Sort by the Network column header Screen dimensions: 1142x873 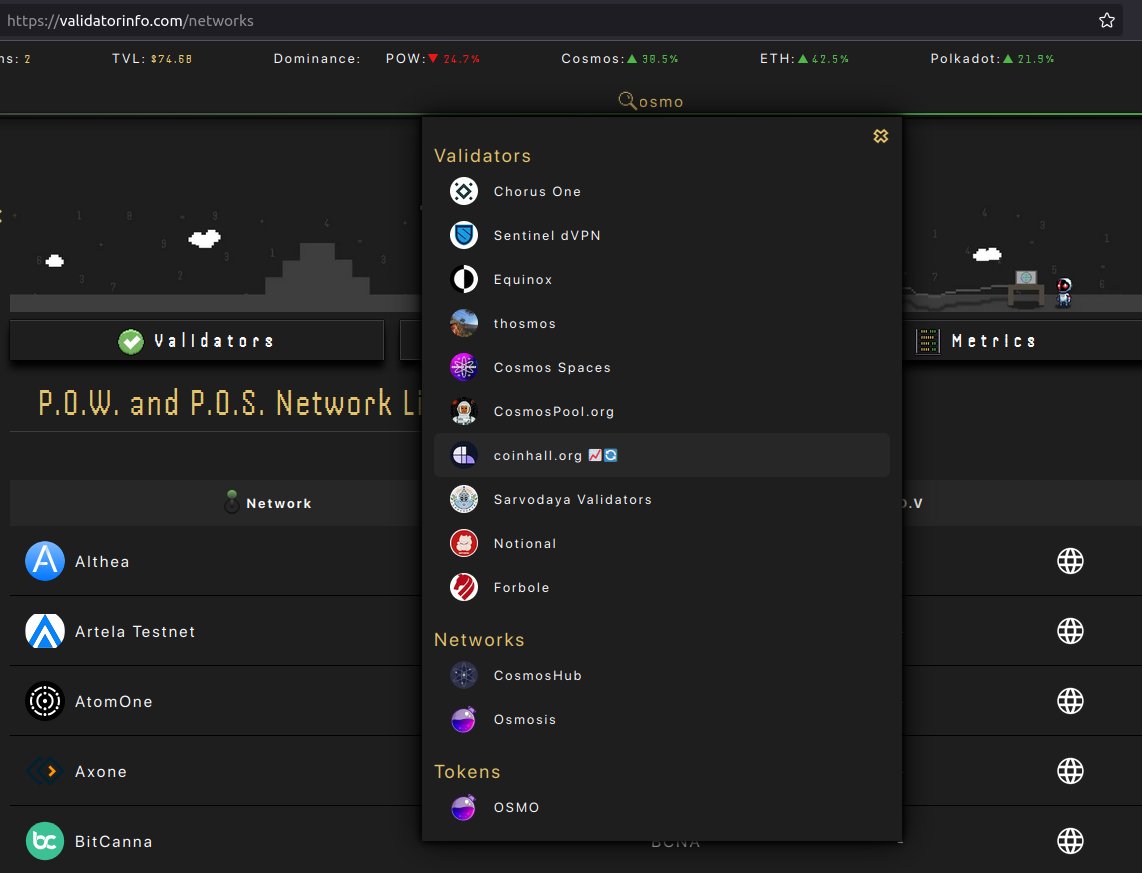click(279, 503)
